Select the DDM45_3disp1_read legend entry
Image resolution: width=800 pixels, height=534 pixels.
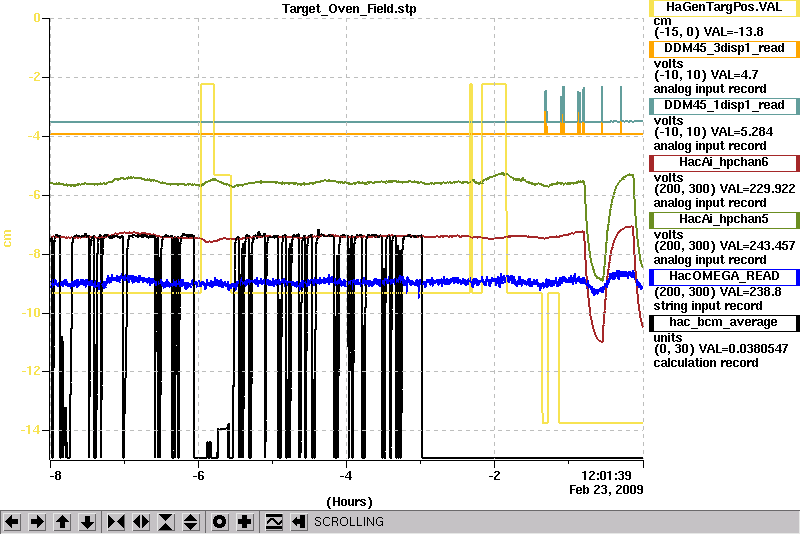[724, 49]
